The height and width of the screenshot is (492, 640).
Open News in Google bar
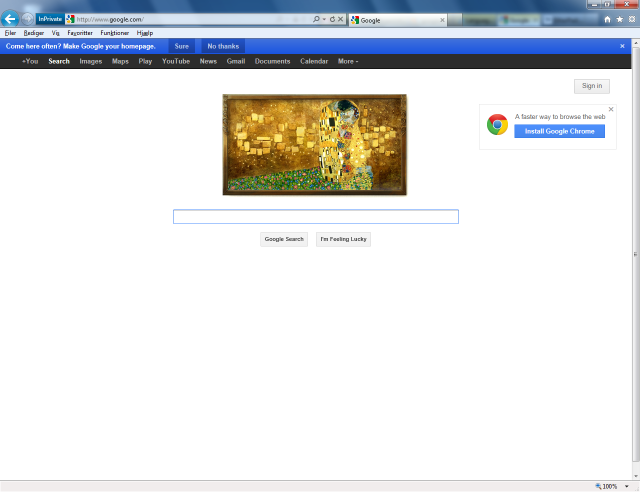pos(208,61)
